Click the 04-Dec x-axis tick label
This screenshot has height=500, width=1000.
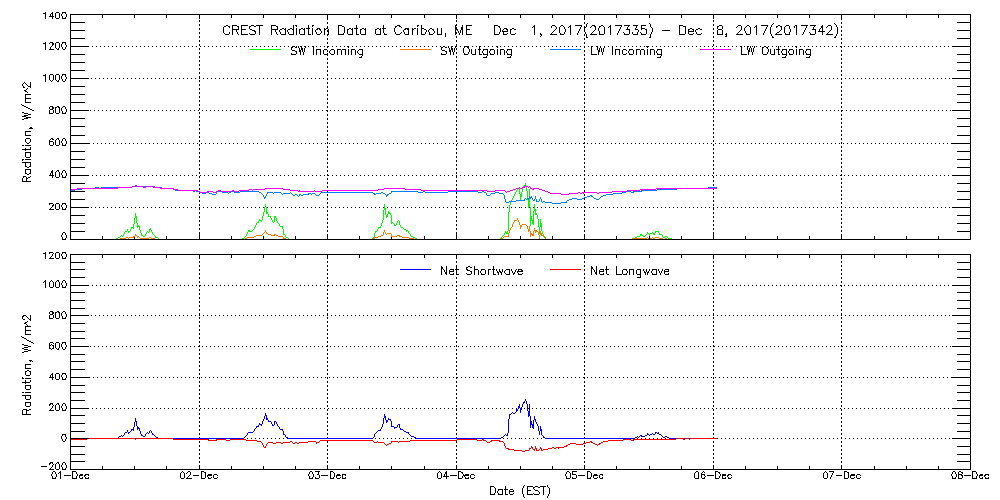457,477
